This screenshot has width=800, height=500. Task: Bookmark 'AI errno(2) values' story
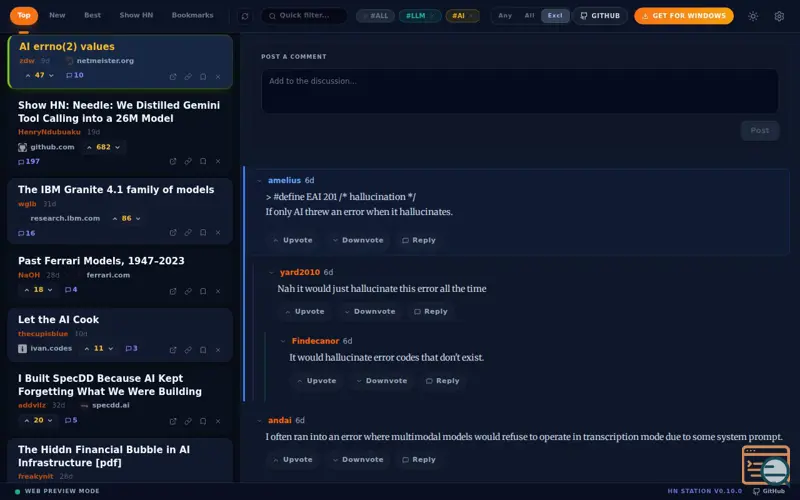203,77
